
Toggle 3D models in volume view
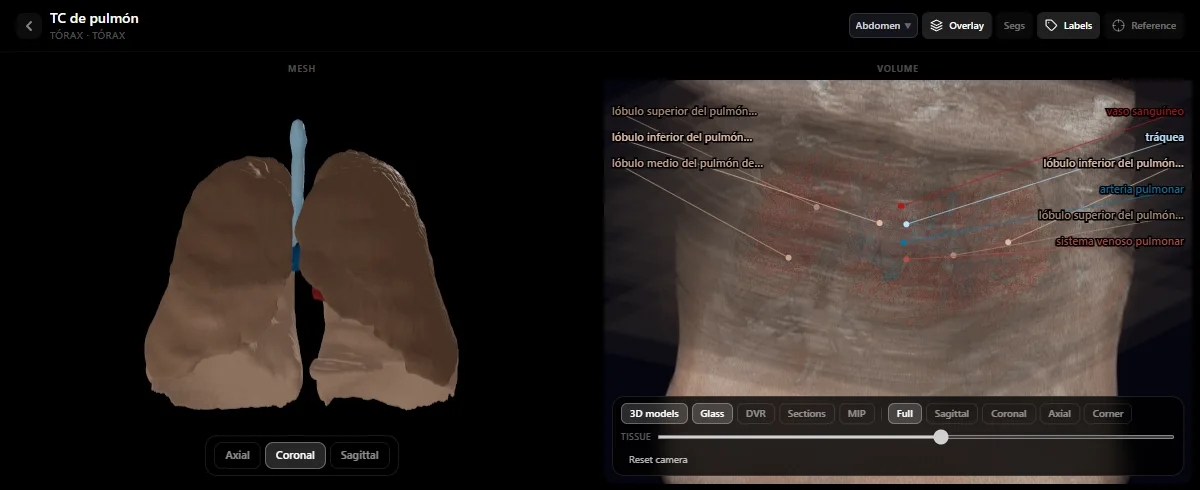[654, 413]
